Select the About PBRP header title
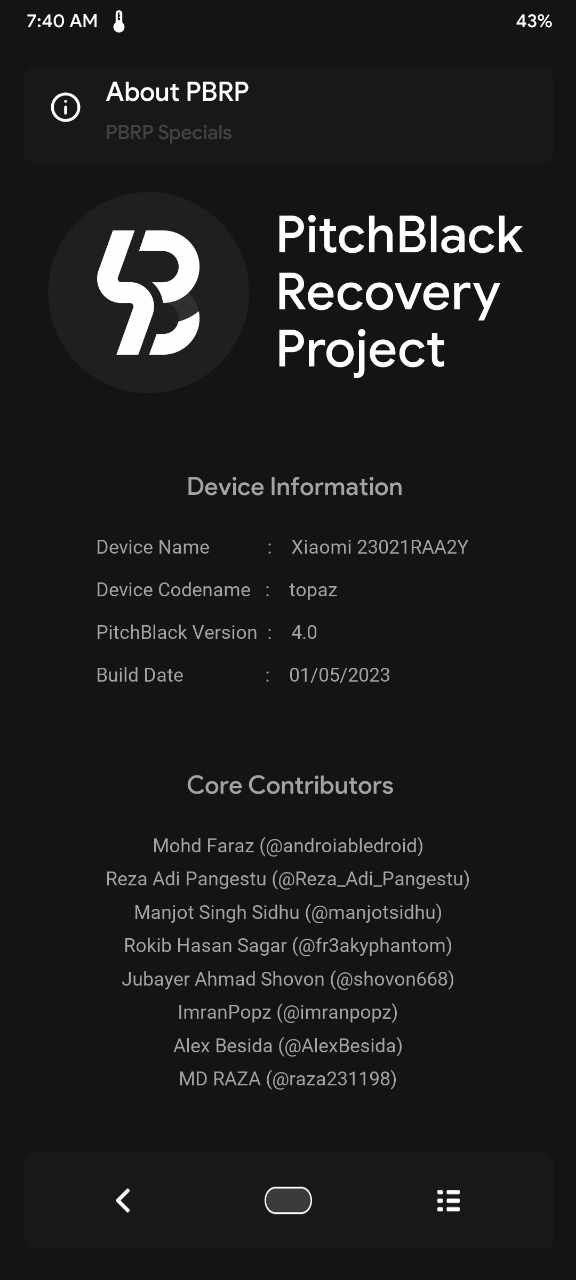The width and height of the screenshot is (576, 1280). [177, 92]
